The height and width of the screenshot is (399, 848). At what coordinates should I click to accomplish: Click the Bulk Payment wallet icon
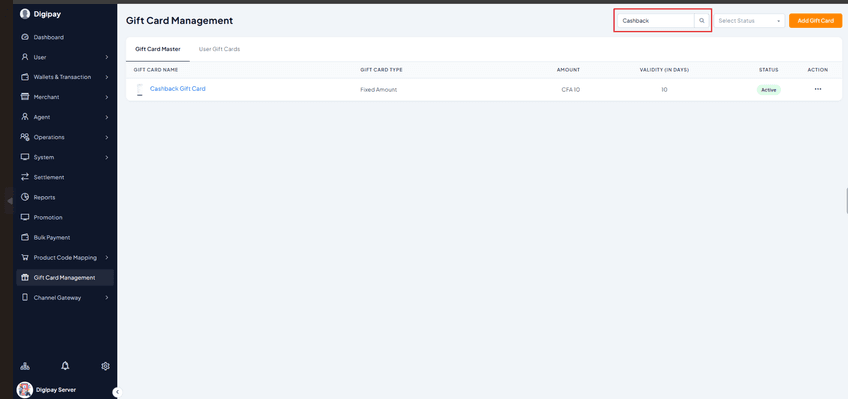[x=25, y=237]
